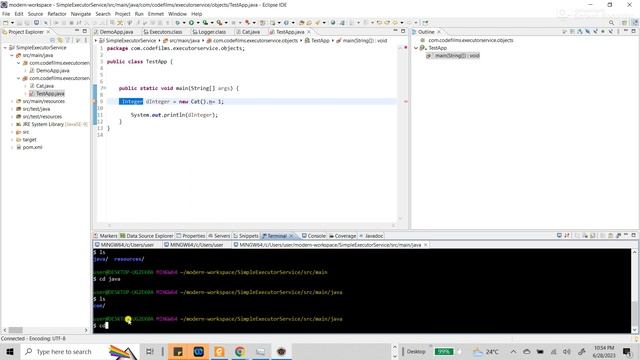
Task: Click the New file icon in toolbar
Action: 6,23
